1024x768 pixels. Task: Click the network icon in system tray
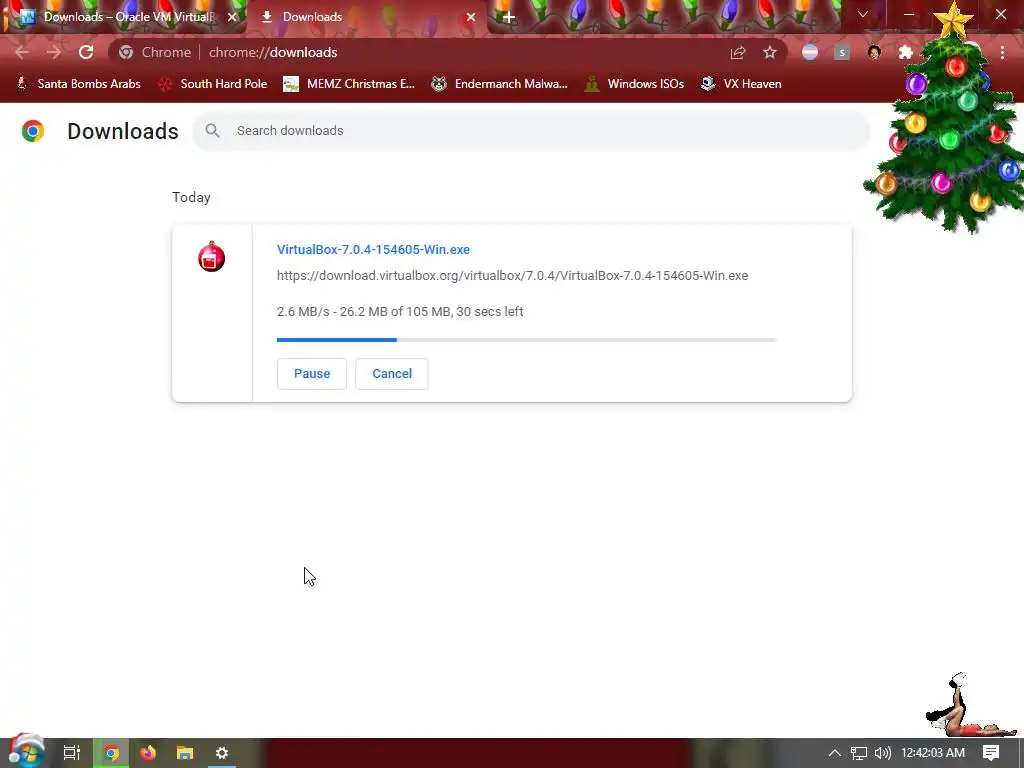pyautogui.click(x=859, y=753)
